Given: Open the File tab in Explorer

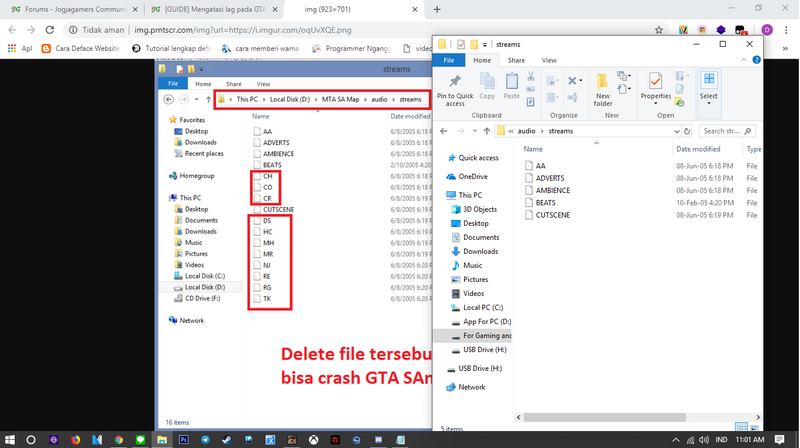Looking at the screenshot, I should pos(448,60).
